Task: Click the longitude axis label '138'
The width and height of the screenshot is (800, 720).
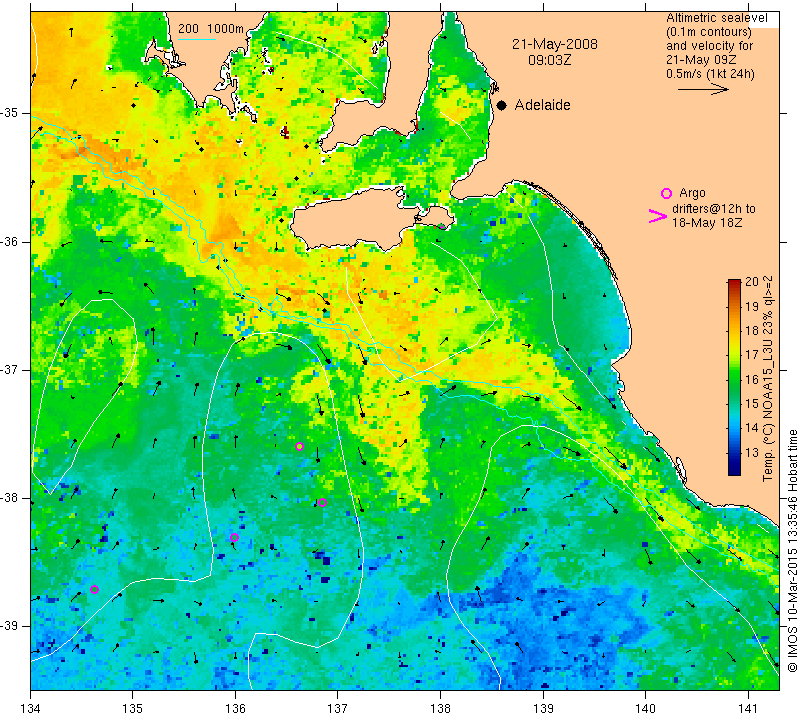Action: pos(440,708)
